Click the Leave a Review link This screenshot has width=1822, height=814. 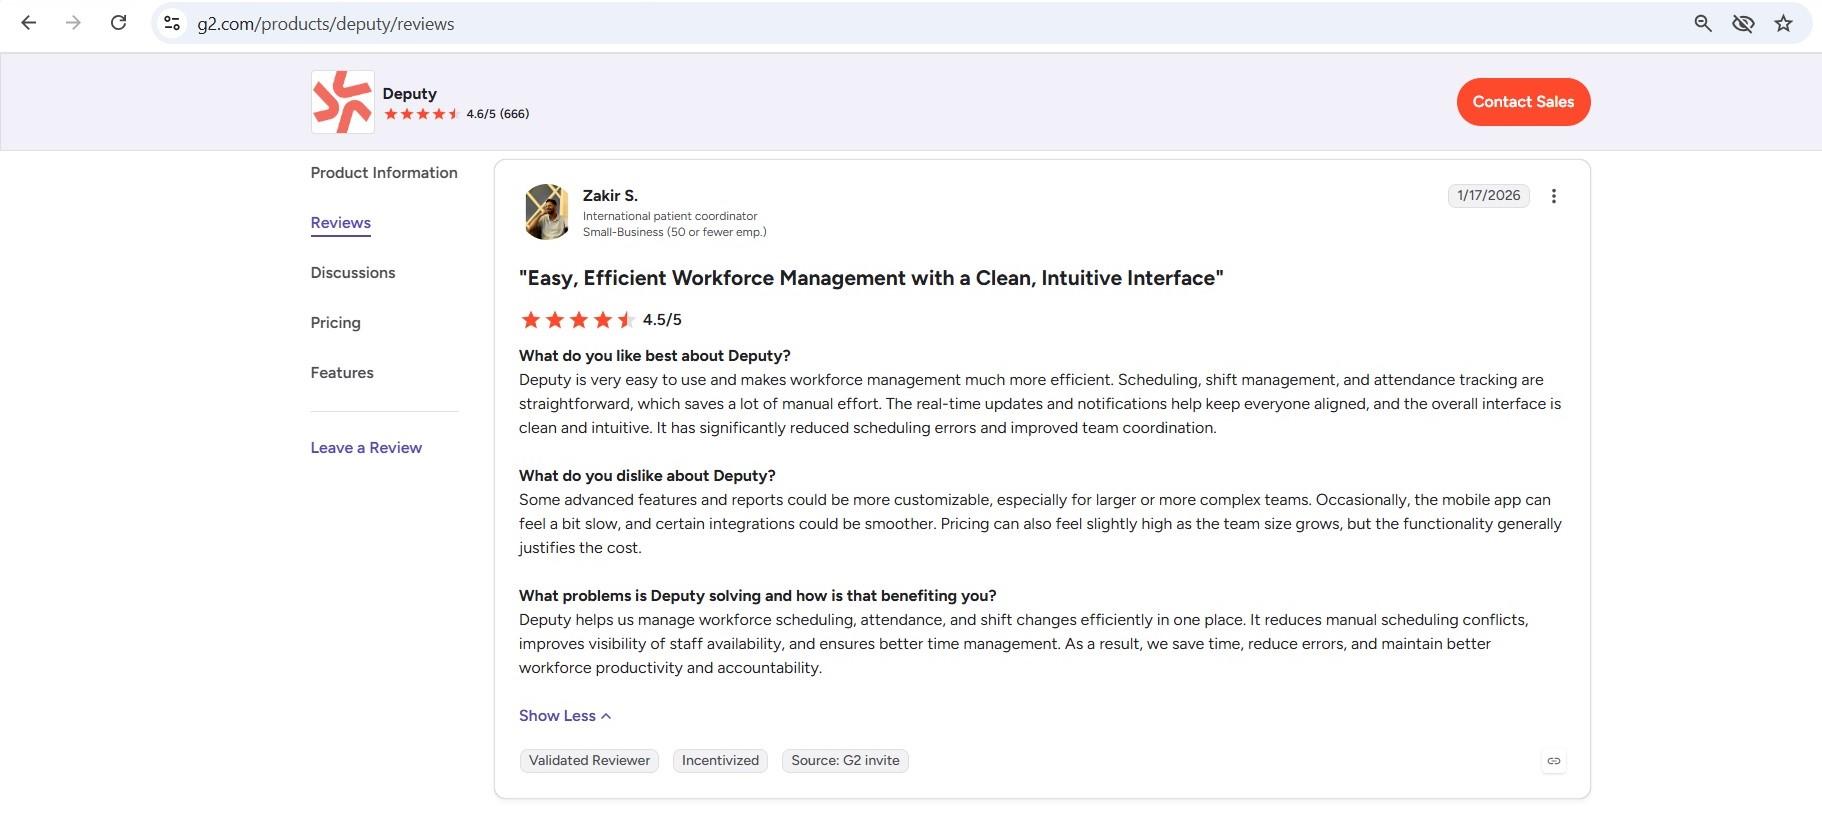[366, 448]
